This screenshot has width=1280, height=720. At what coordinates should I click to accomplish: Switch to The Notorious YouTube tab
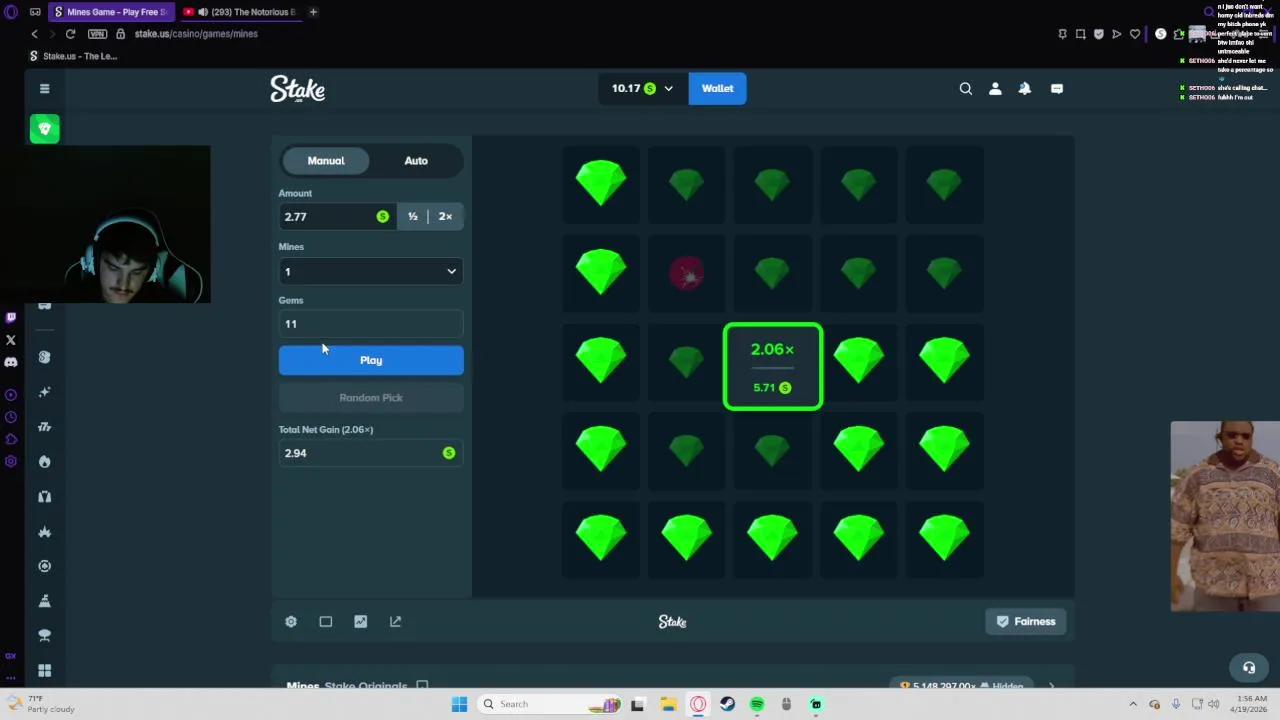click(x=240, y=12)
